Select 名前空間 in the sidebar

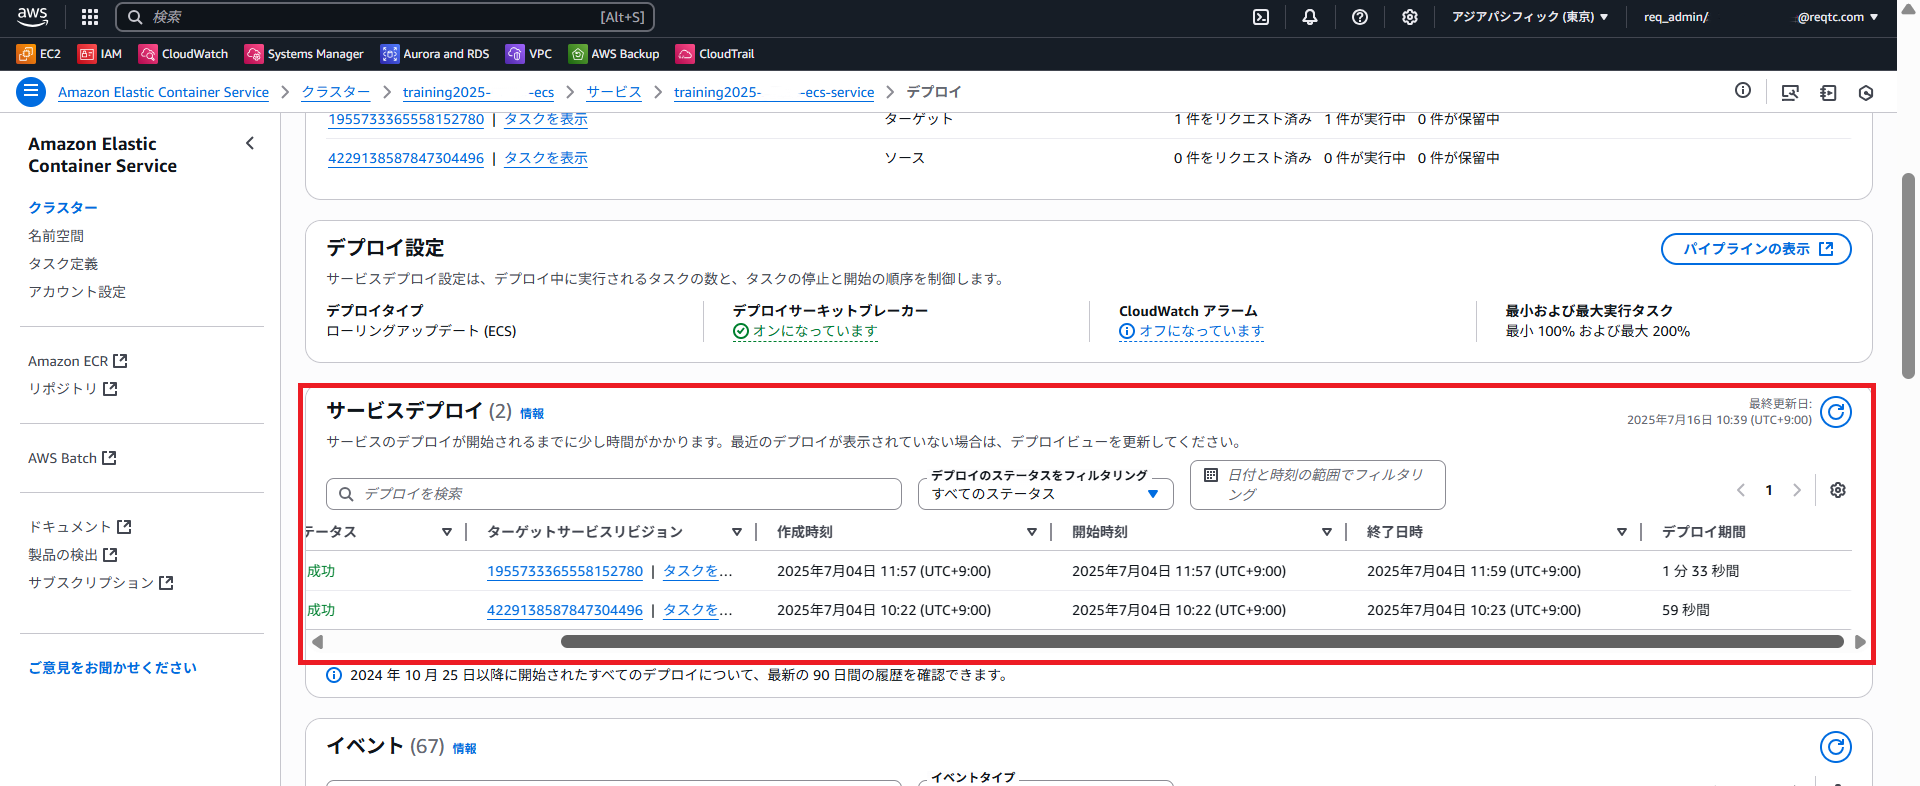[56, 236]
